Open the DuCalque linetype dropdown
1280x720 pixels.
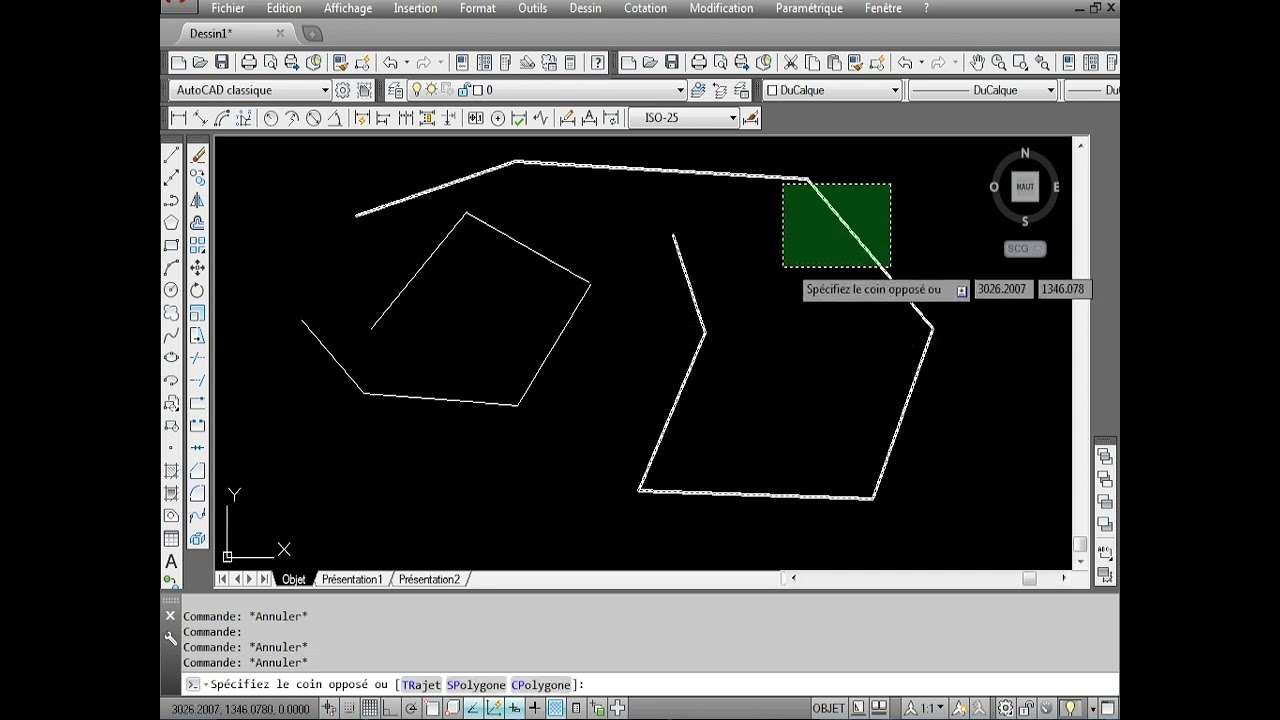(1050, 90)
